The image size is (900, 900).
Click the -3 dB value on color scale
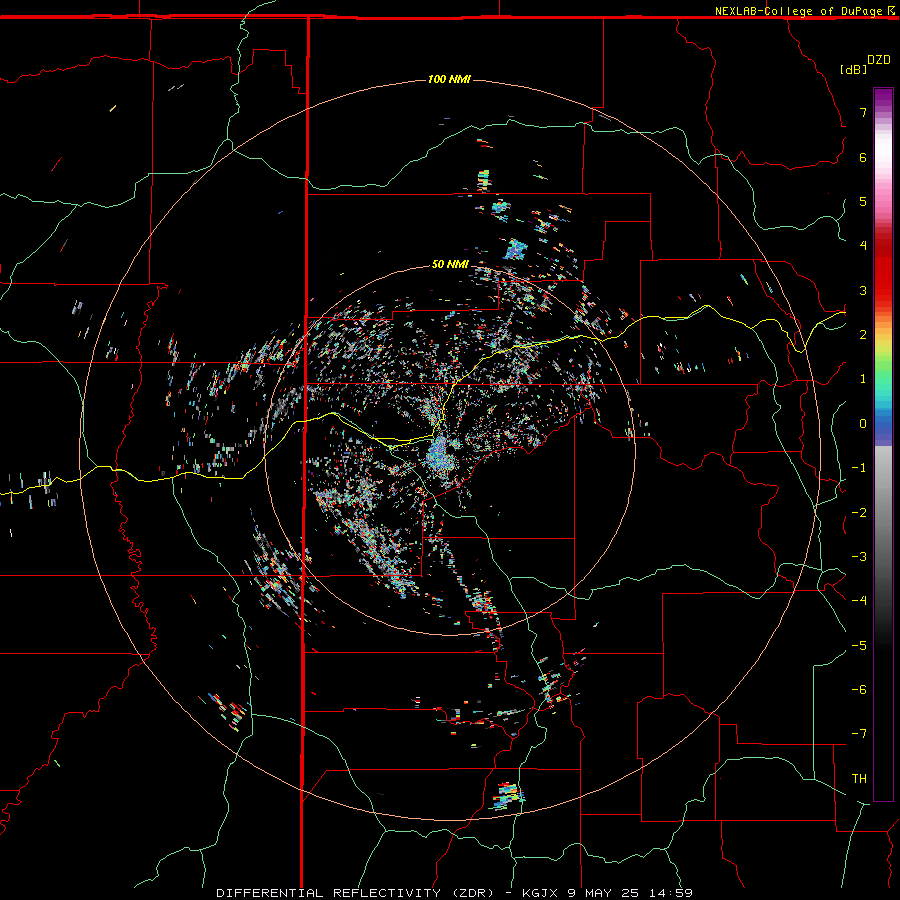859,557
